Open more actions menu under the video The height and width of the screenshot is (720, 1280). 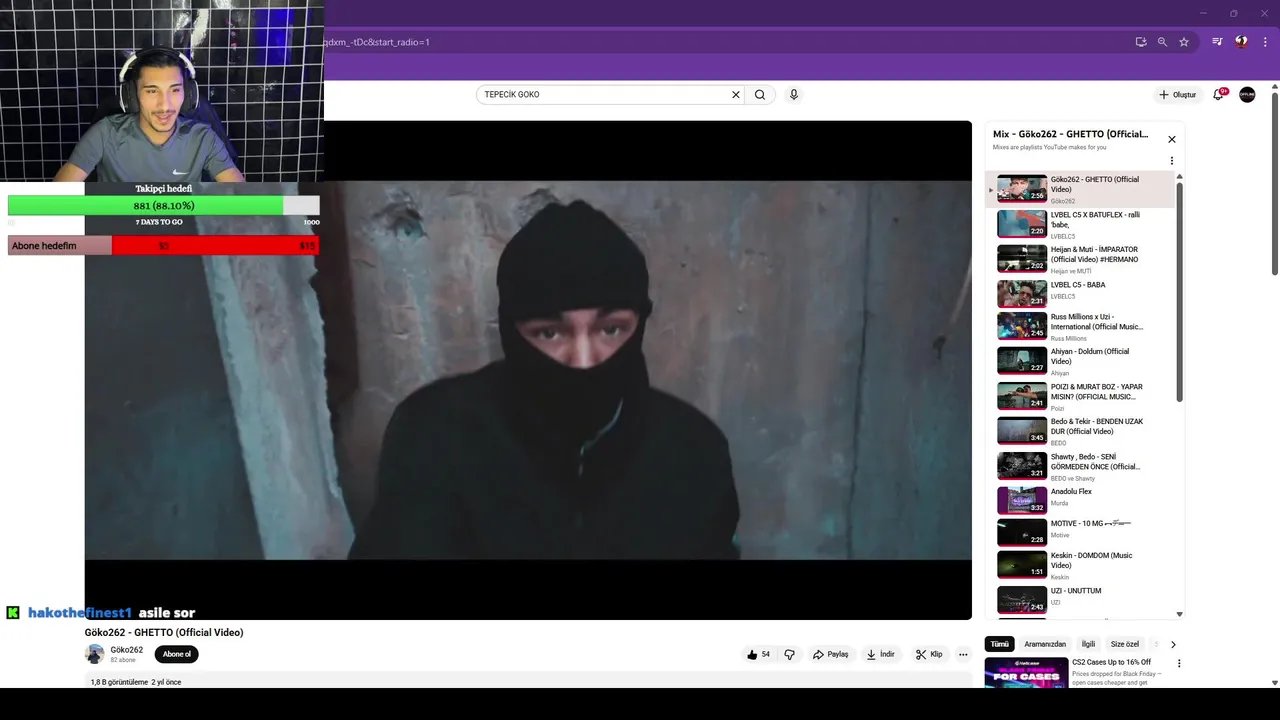(x=963, y=654)
